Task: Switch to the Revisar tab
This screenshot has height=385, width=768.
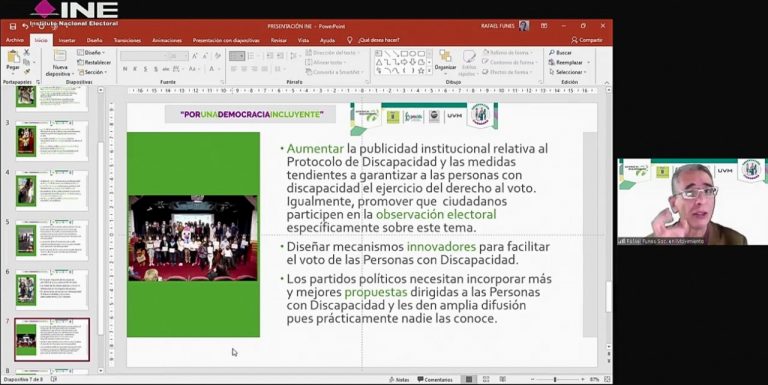Action: click(279, 40)
